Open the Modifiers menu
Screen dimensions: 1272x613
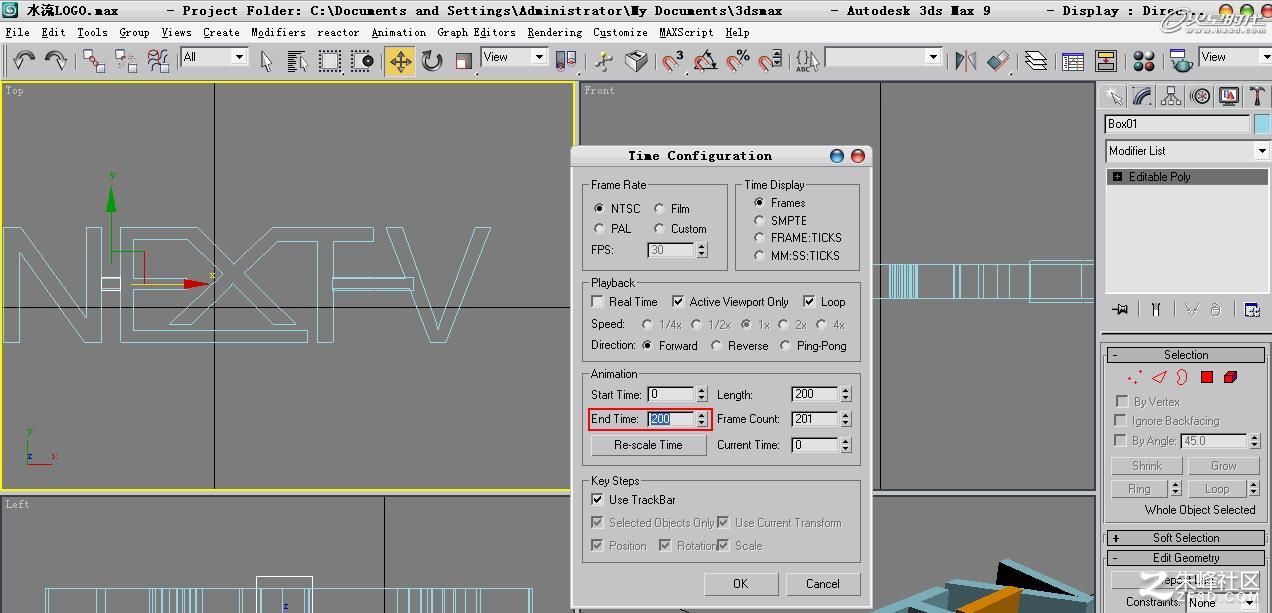point(278,32)
